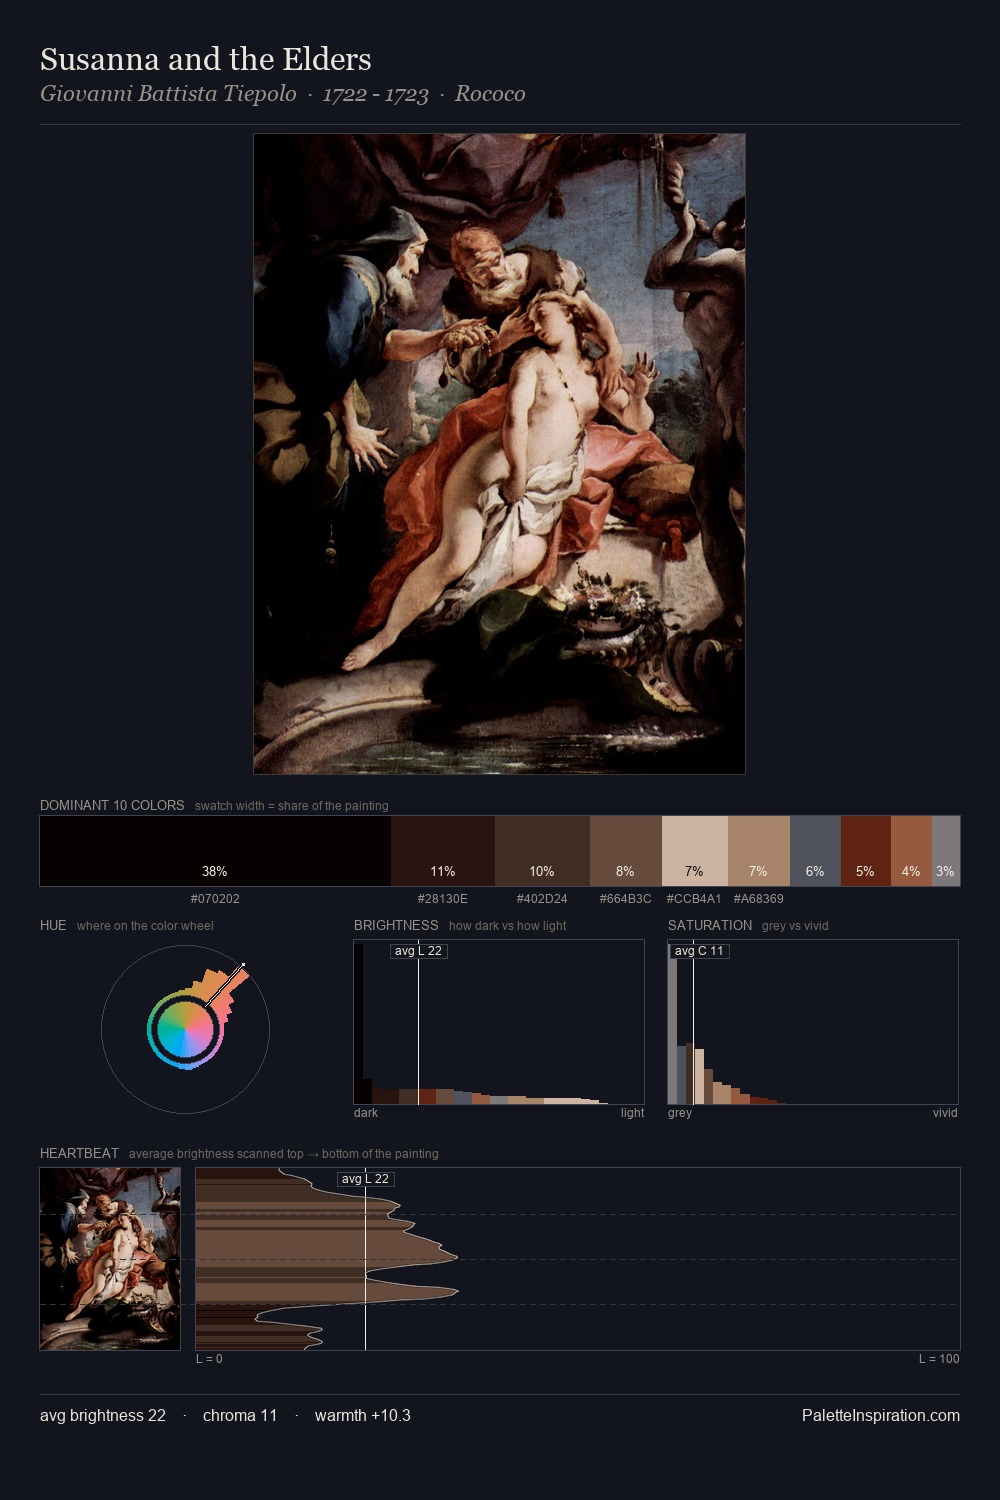
Task: Click the BRIGHTNESS section heading
Action: click(396, 925)
